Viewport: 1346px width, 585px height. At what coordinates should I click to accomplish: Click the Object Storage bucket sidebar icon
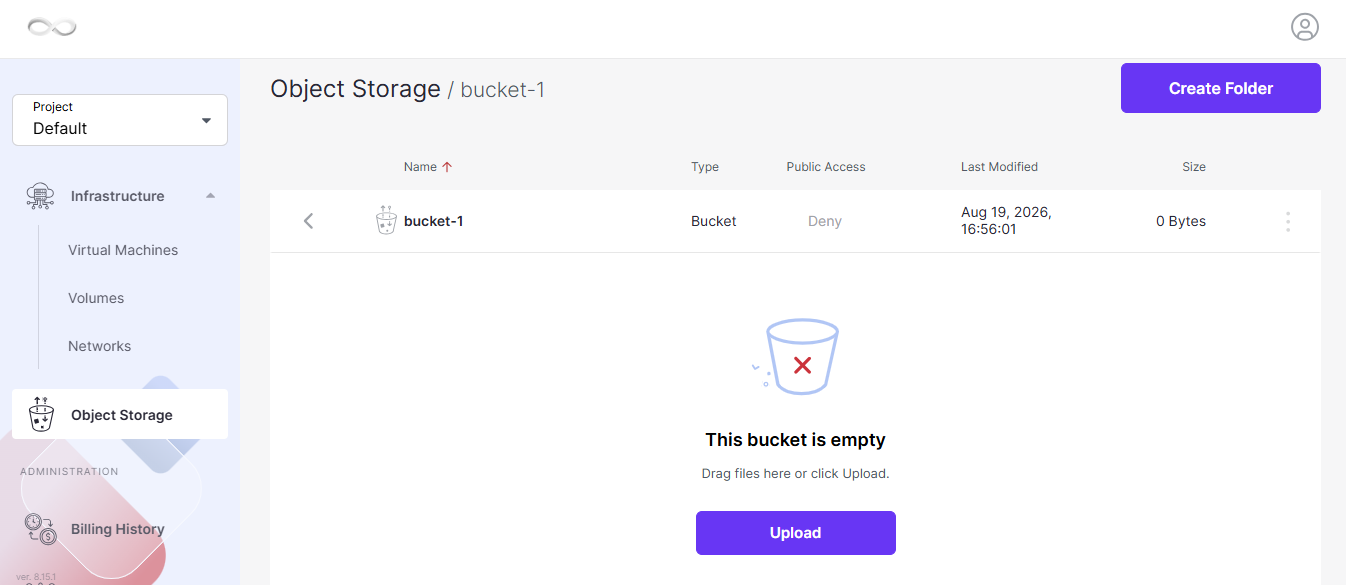[41, 414]
